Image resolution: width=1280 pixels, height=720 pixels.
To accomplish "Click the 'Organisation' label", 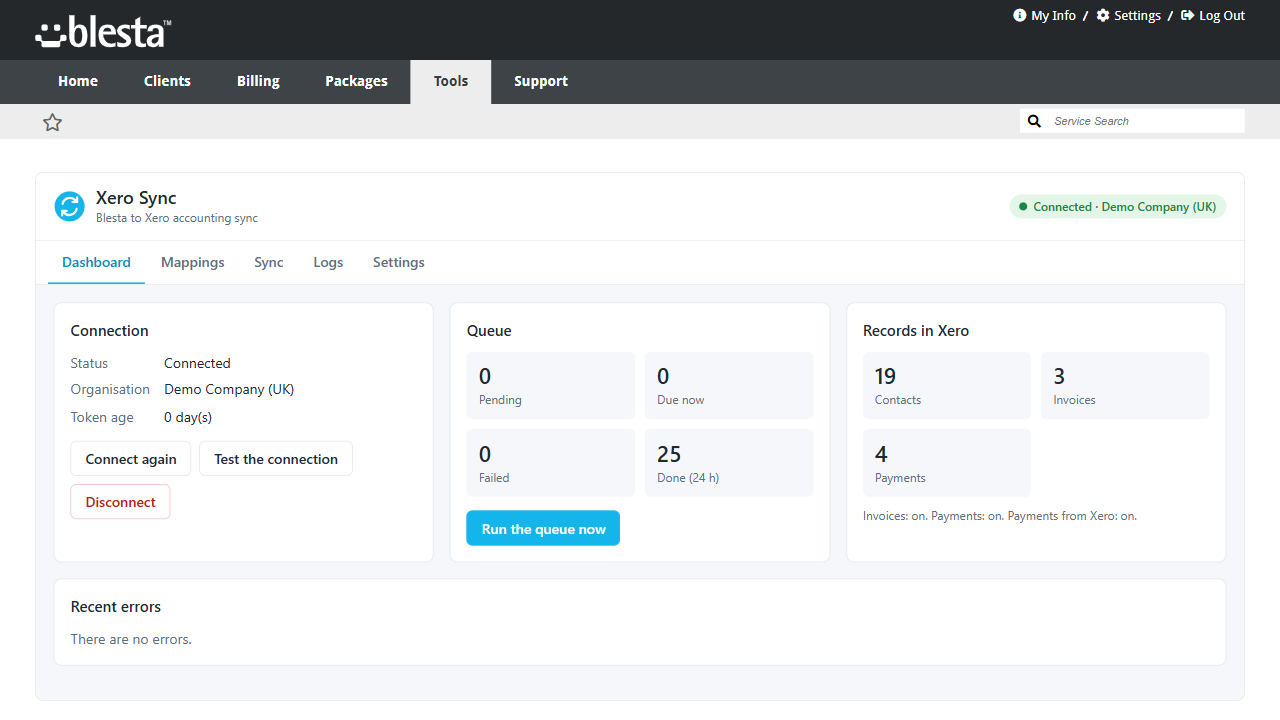I will tap(110, 389).
